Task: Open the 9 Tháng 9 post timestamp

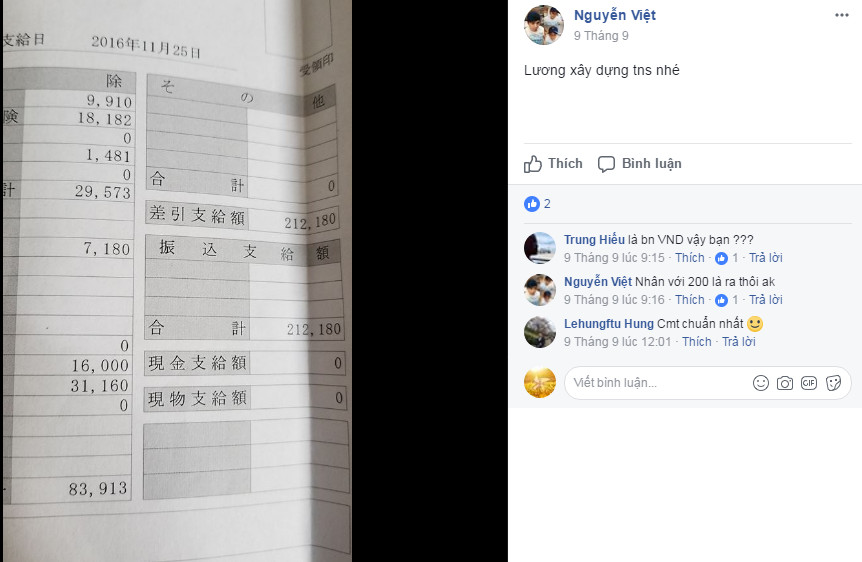Action: coord(601,36)
